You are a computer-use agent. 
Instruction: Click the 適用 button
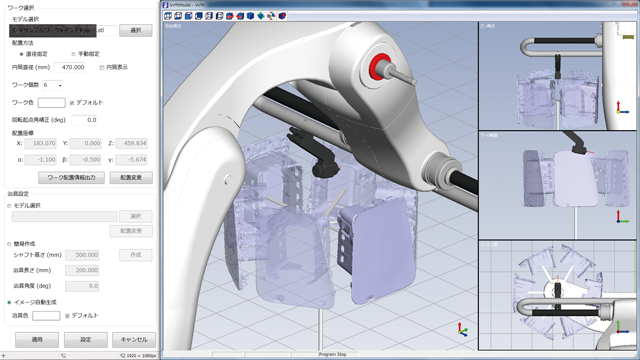pos(37,340)
